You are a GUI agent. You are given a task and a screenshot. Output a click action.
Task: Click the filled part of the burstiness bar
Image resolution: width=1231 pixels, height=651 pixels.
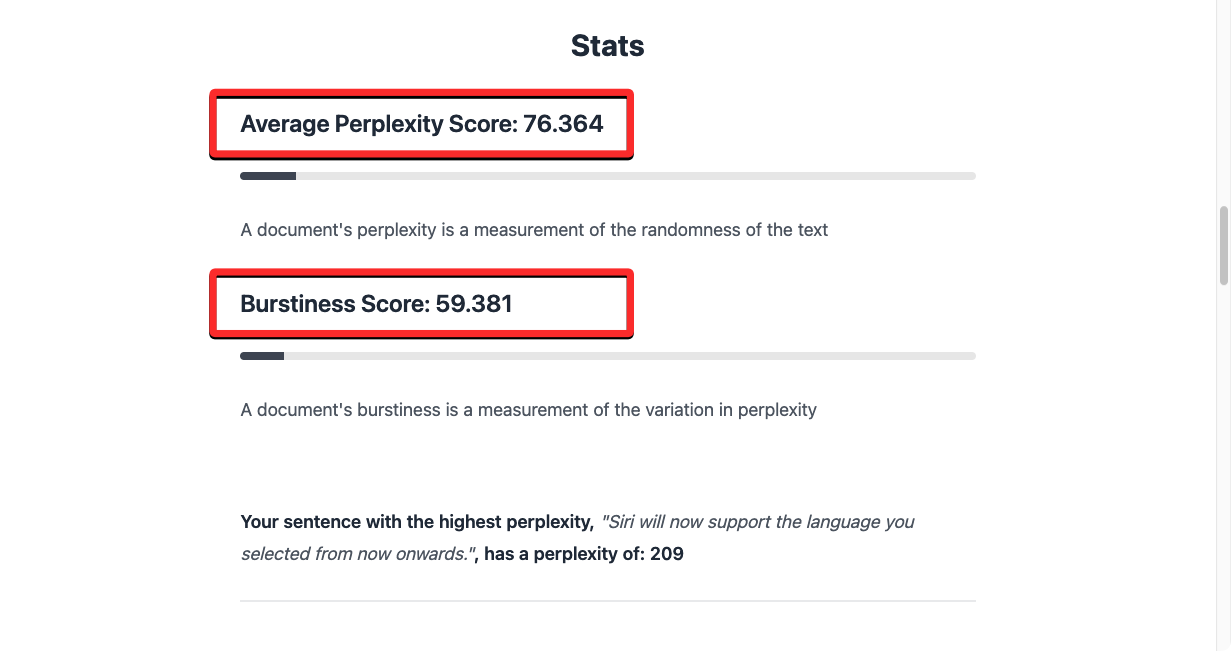click(x=262, y=356)
